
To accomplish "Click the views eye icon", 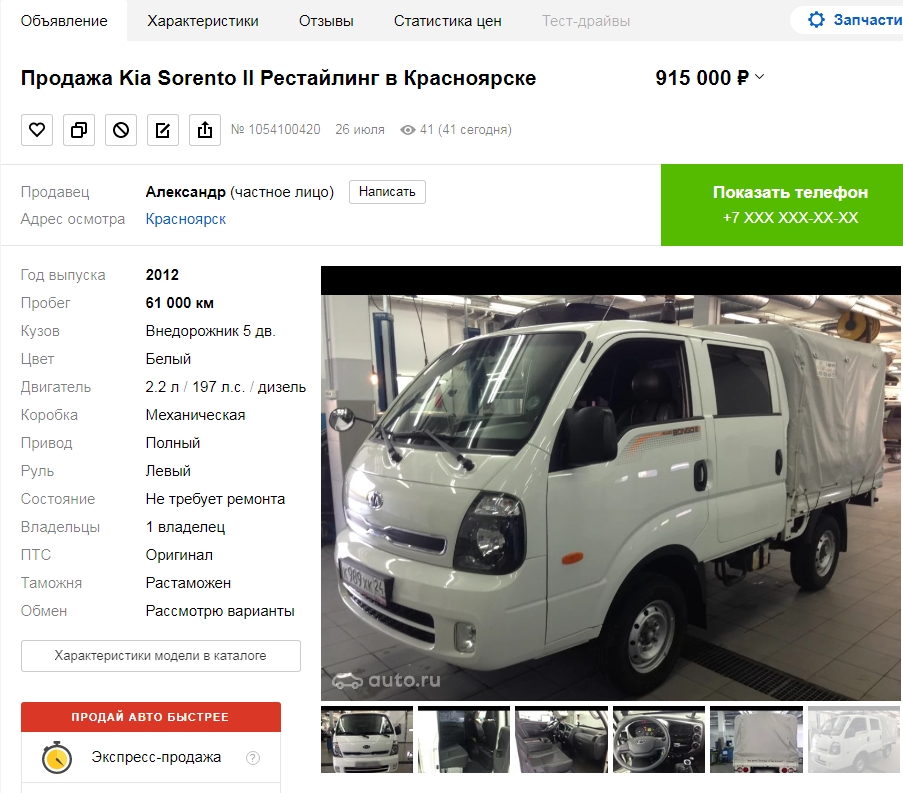I will click(408, 130).
